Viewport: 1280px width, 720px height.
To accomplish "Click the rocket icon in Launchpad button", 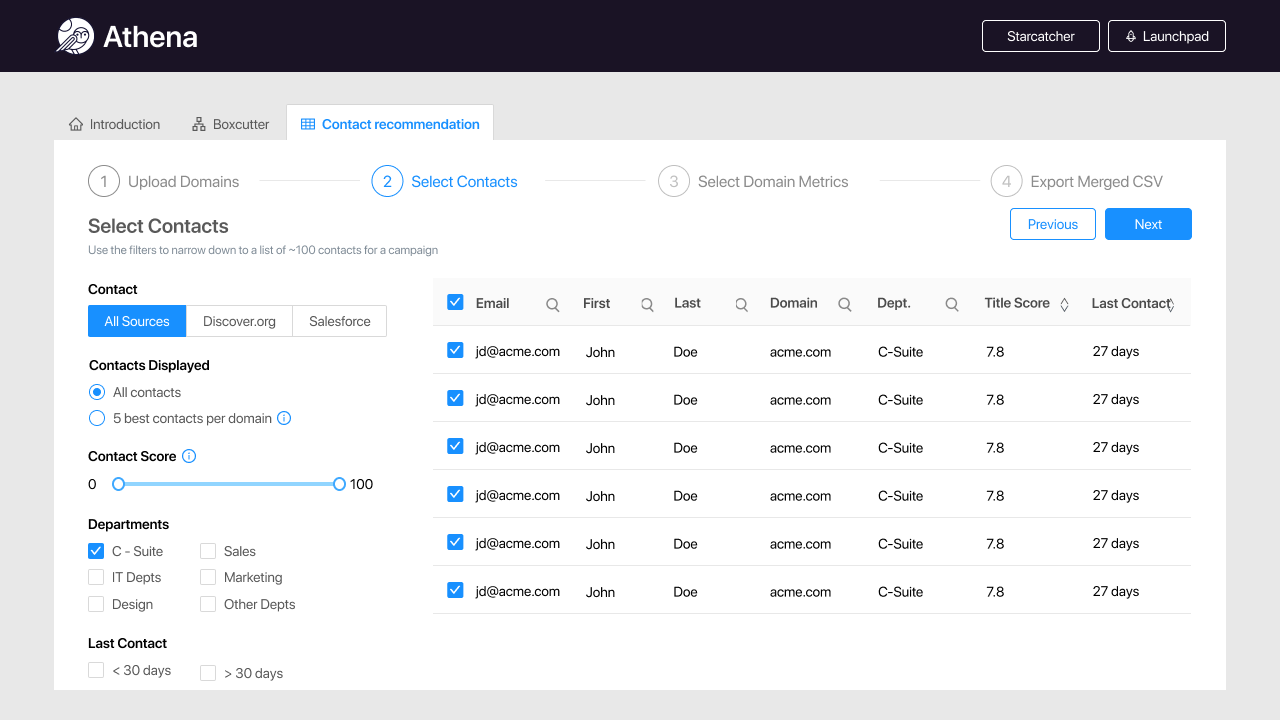I will point(1131,36).
